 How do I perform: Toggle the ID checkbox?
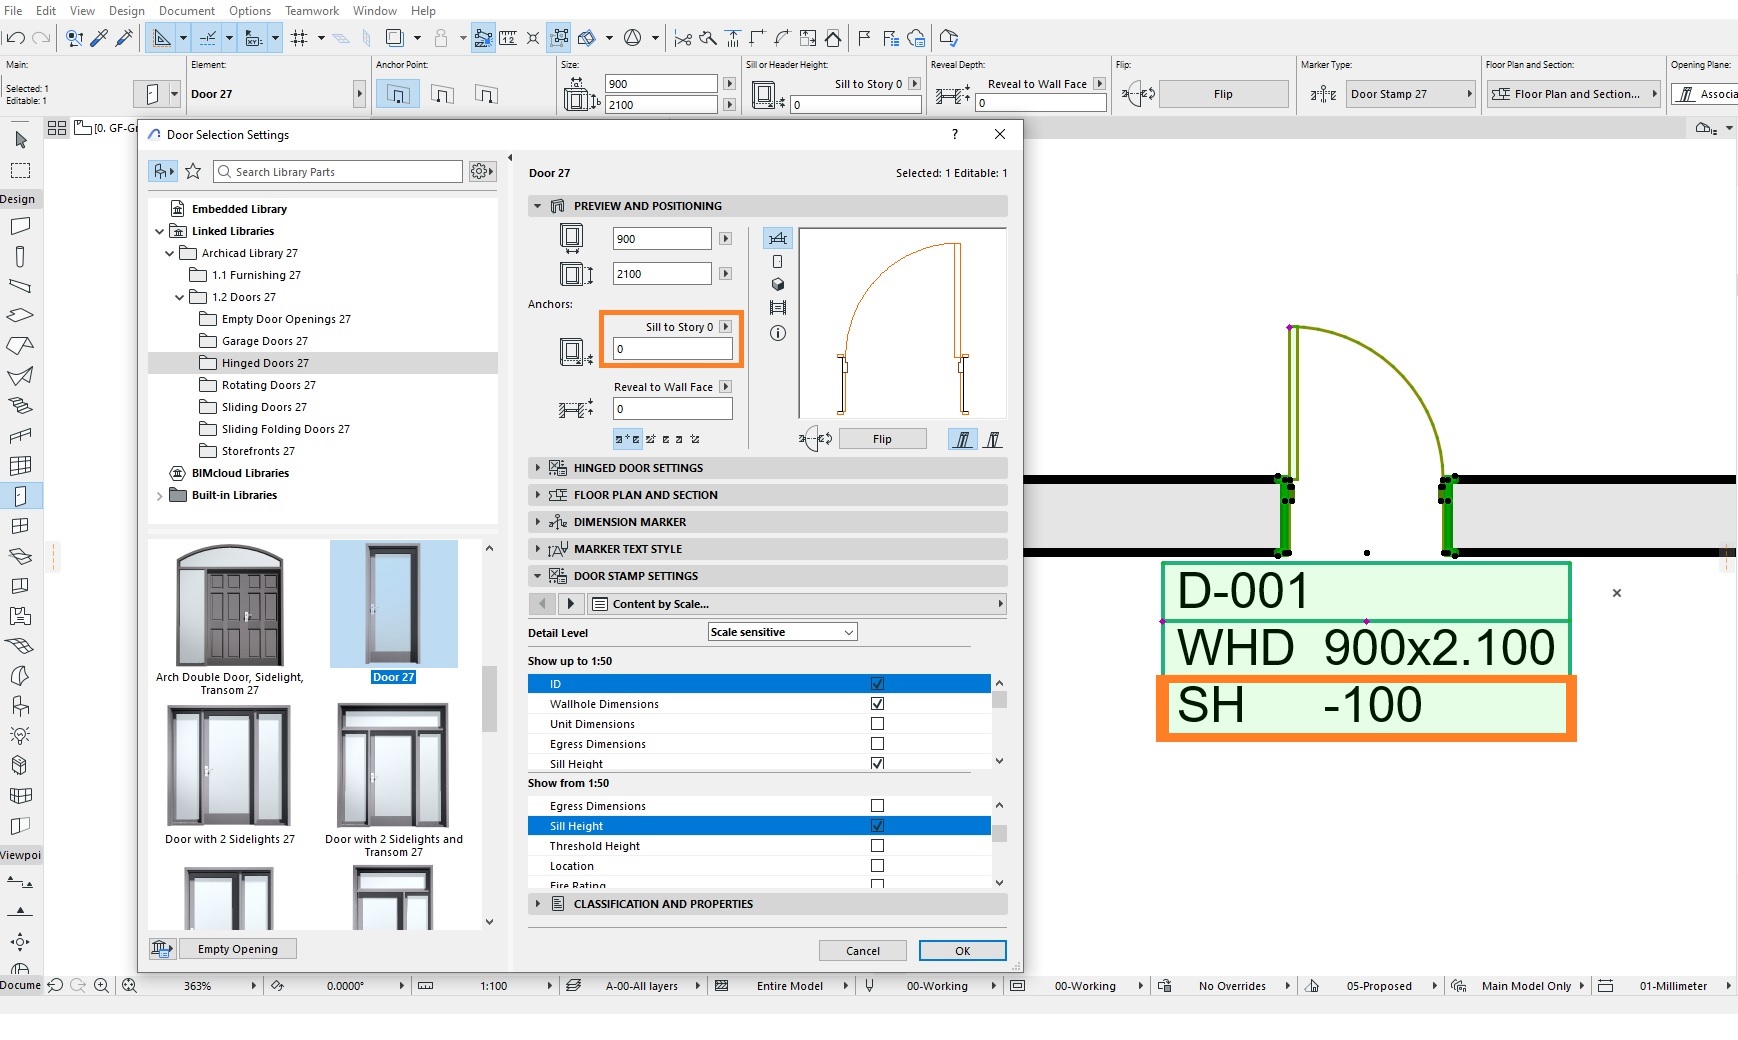click(x=877, y=684)
